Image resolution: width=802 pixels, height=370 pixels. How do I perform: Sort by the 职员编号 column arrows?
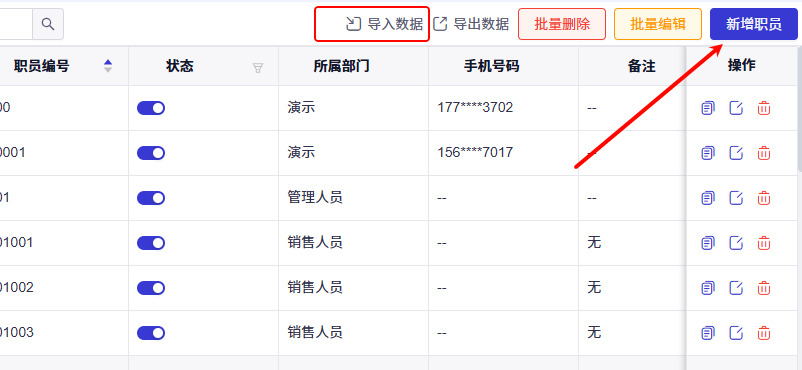coord(108,66)
